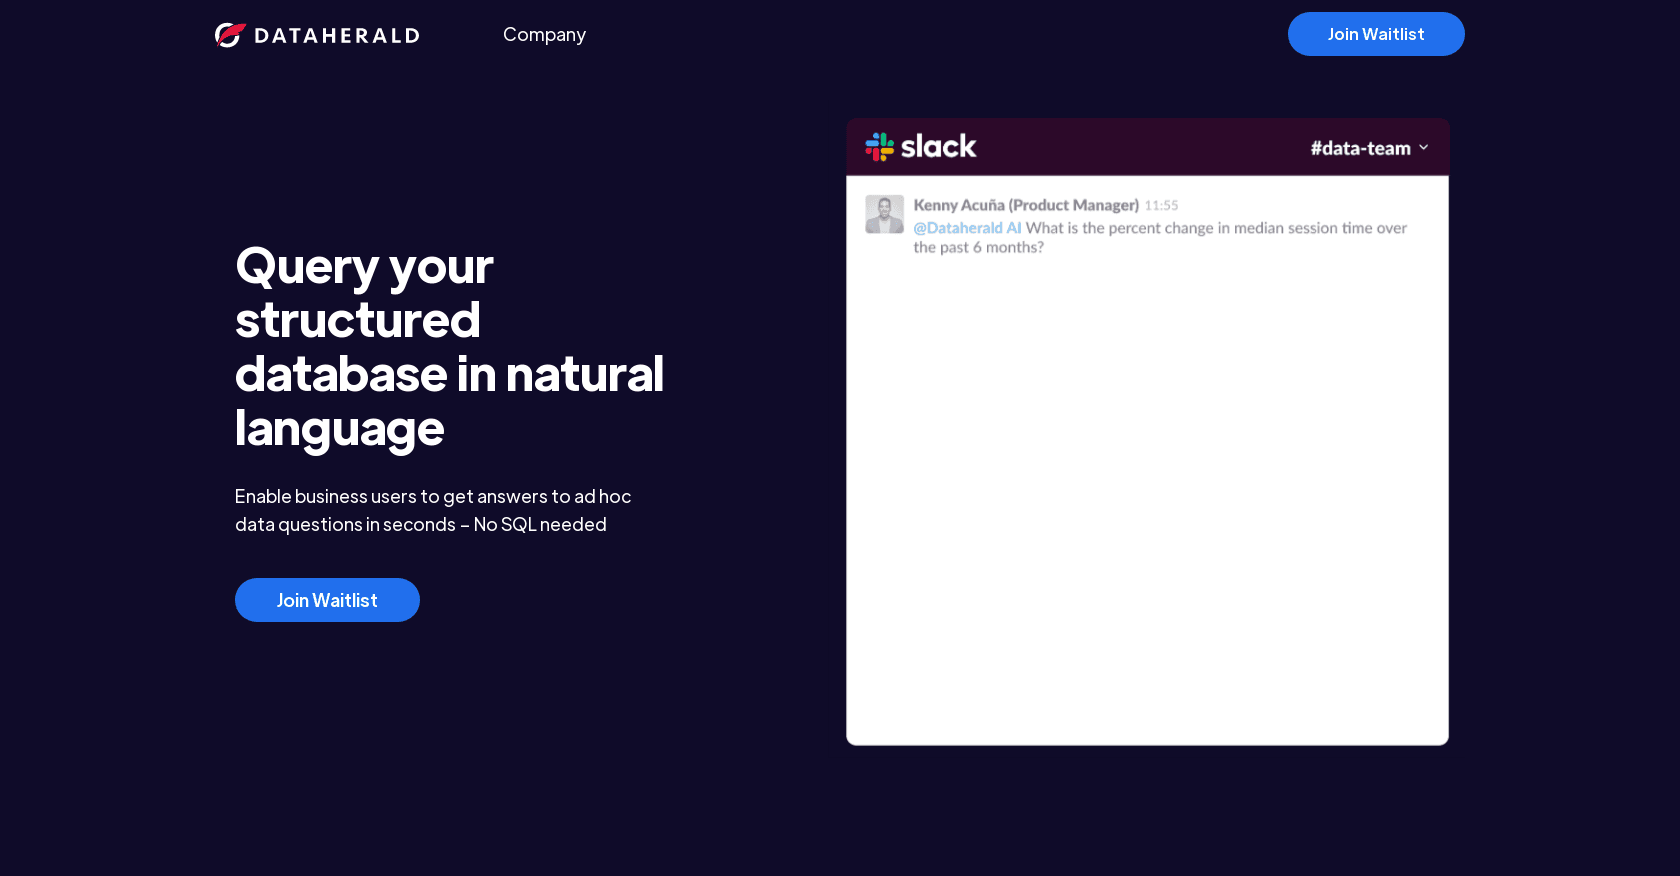
Task: Expand the #data-team channel dropdown chevron
Action: click(x=1423, y=148)
